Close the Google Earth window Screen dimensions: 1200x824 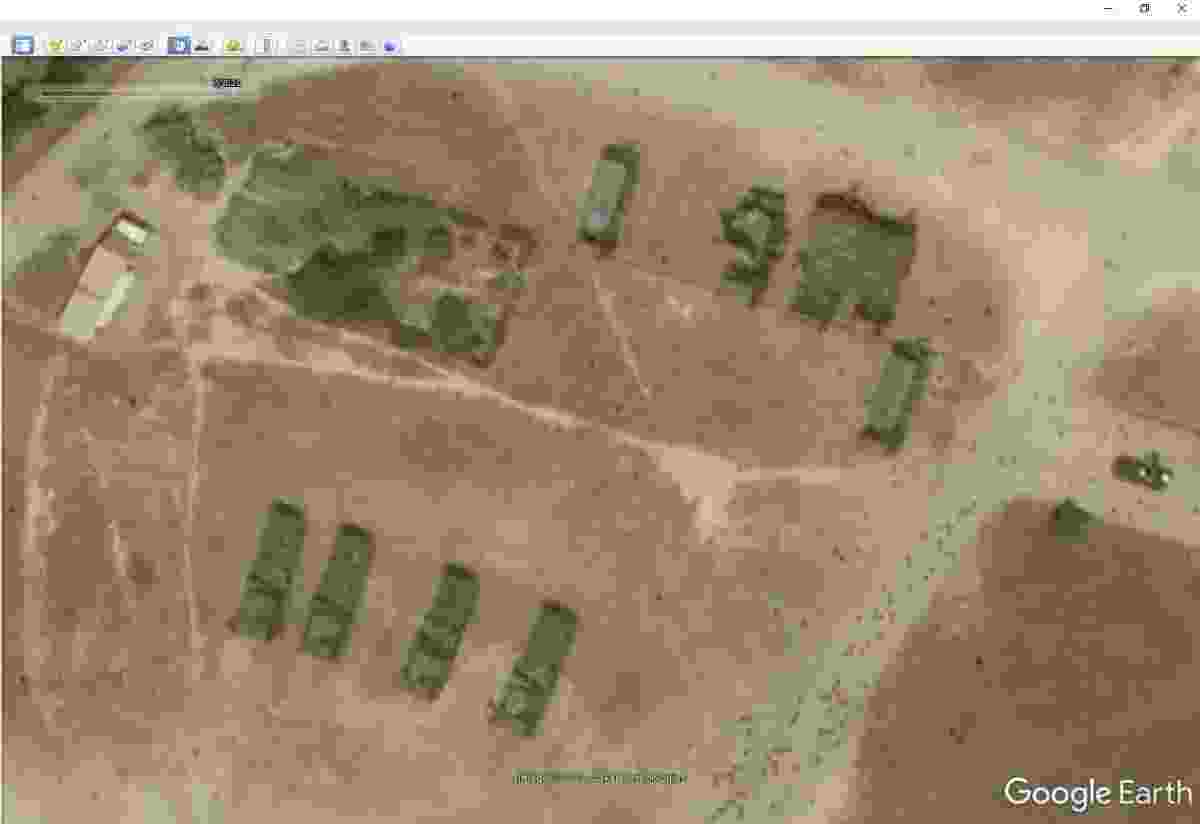tap(1180, 8)
